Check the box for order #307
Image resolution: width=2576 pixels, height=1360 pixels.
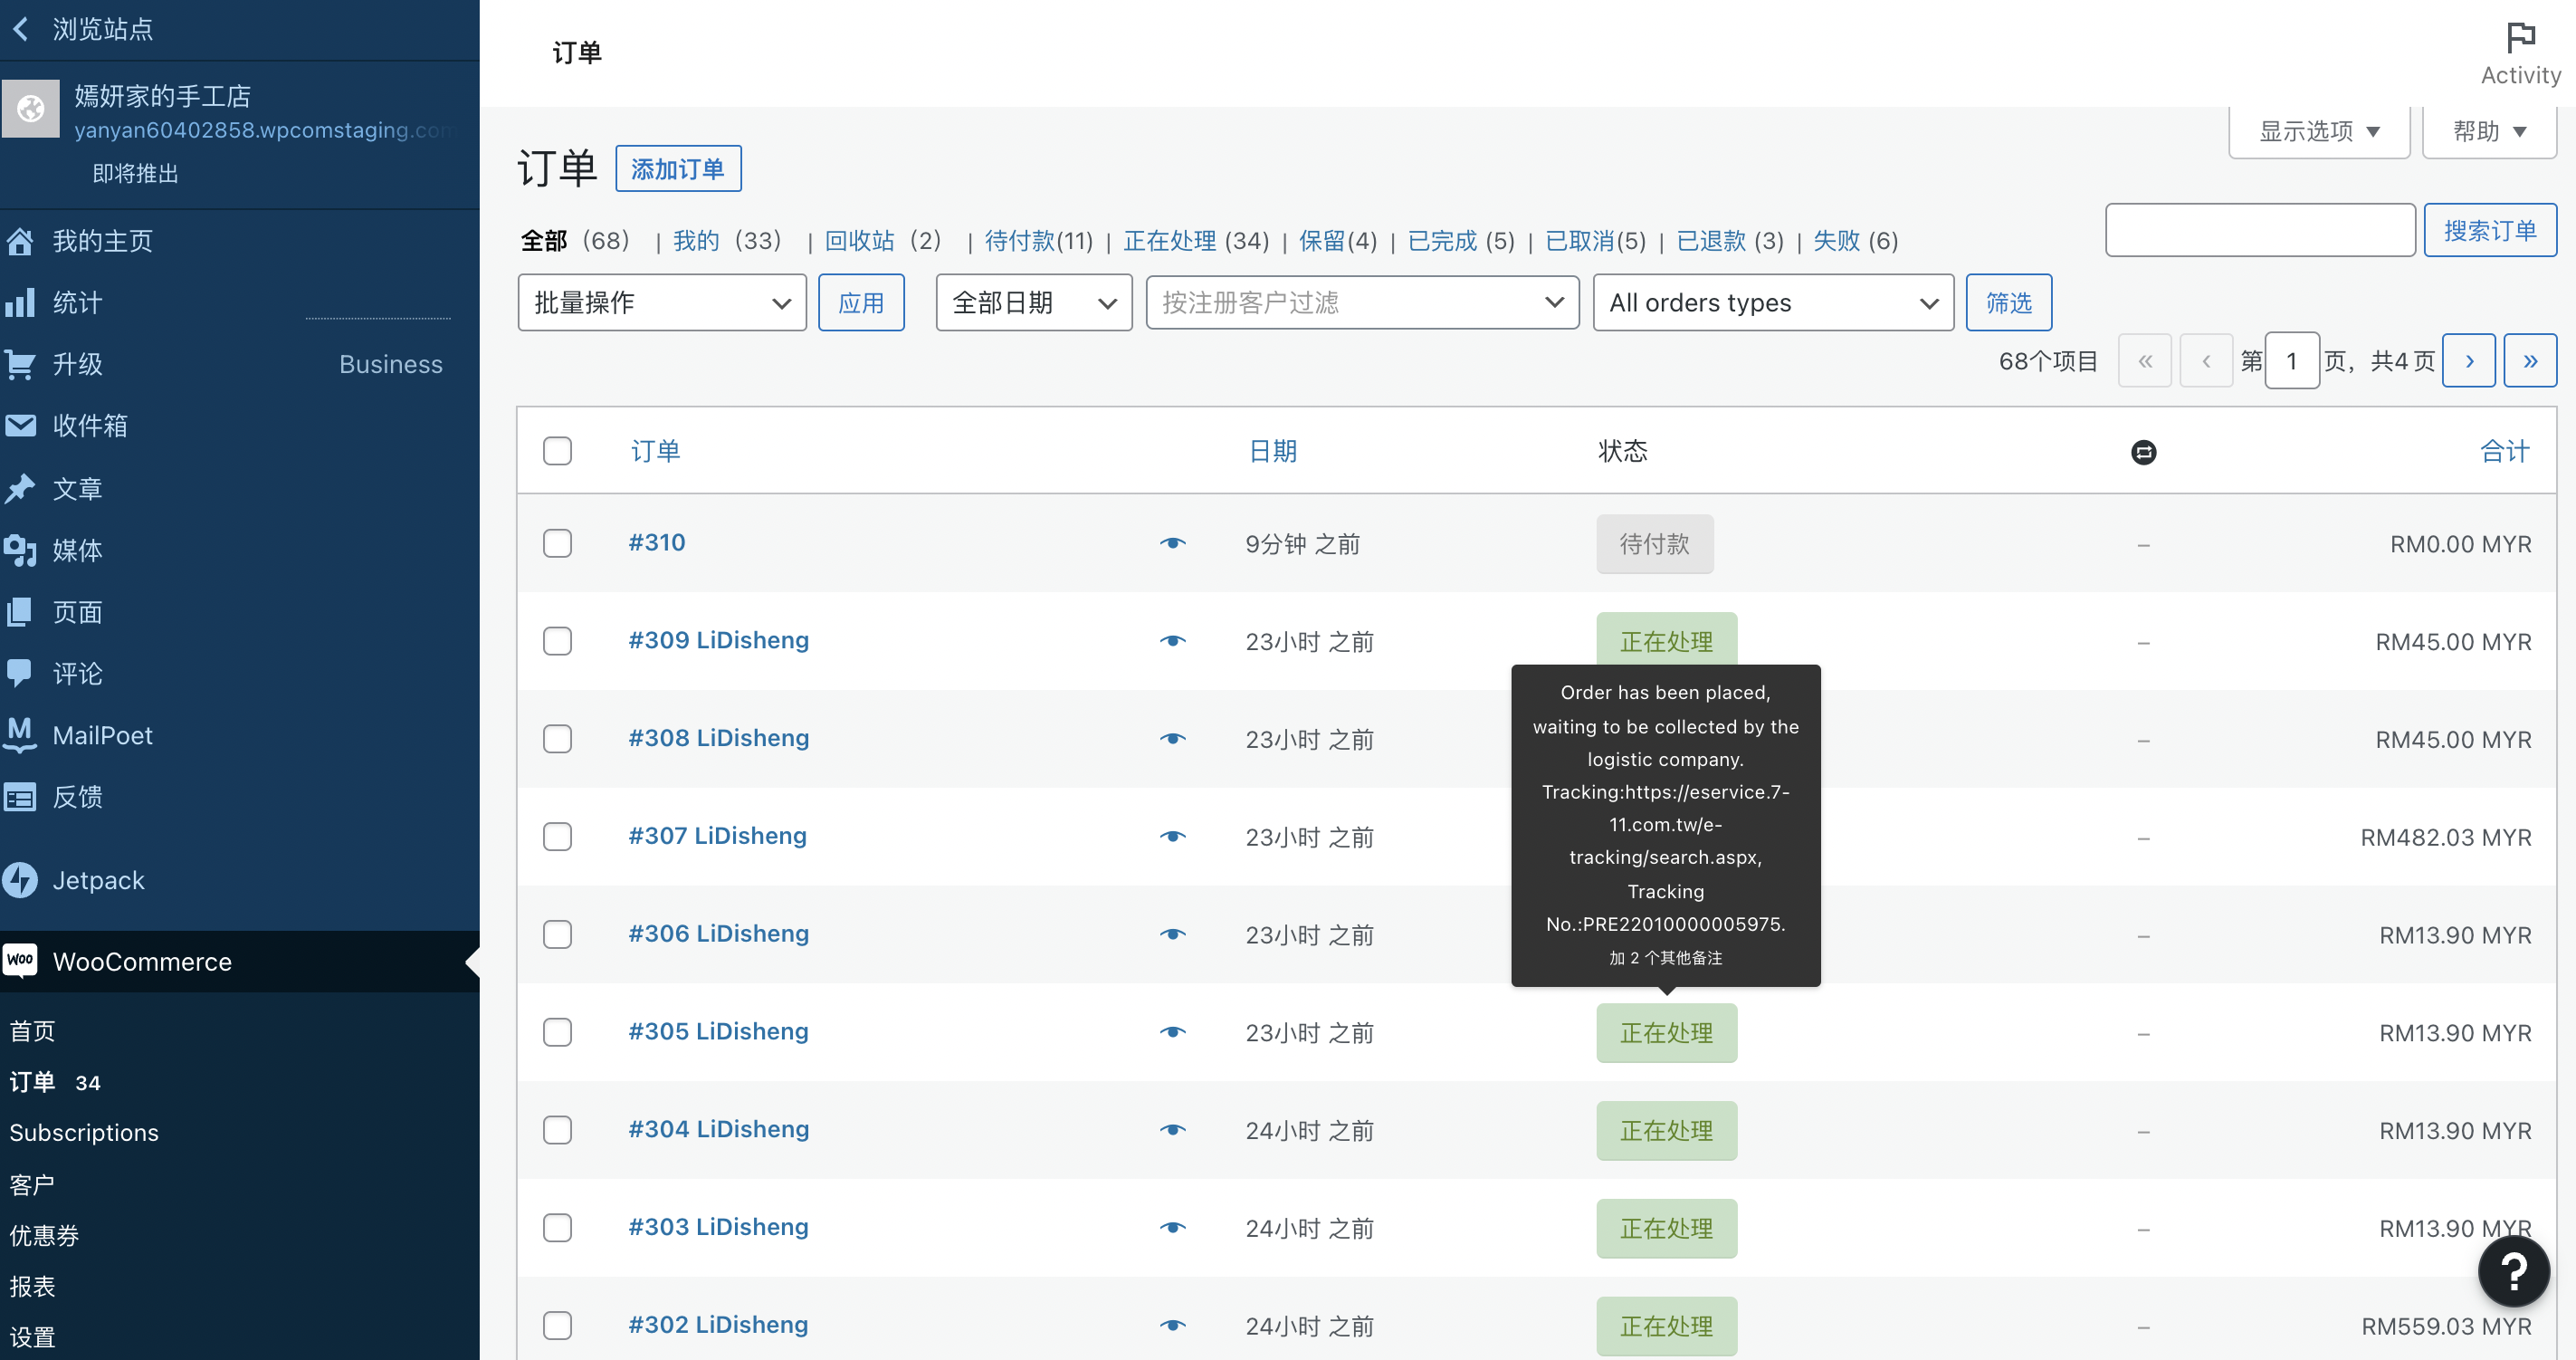point(557,837)
